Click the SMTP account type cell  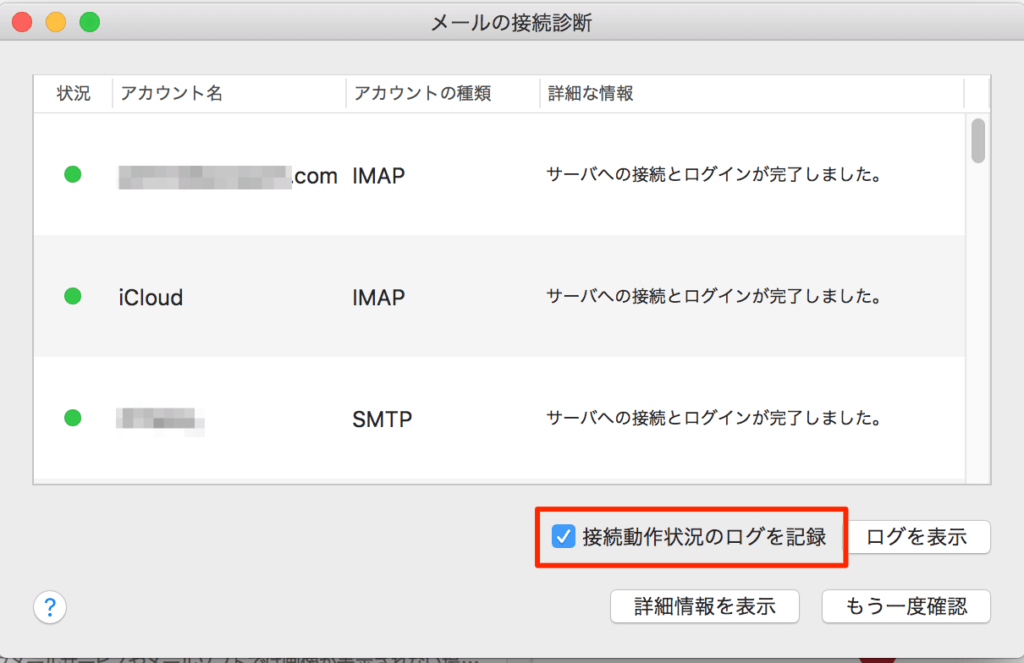point(382,419)
